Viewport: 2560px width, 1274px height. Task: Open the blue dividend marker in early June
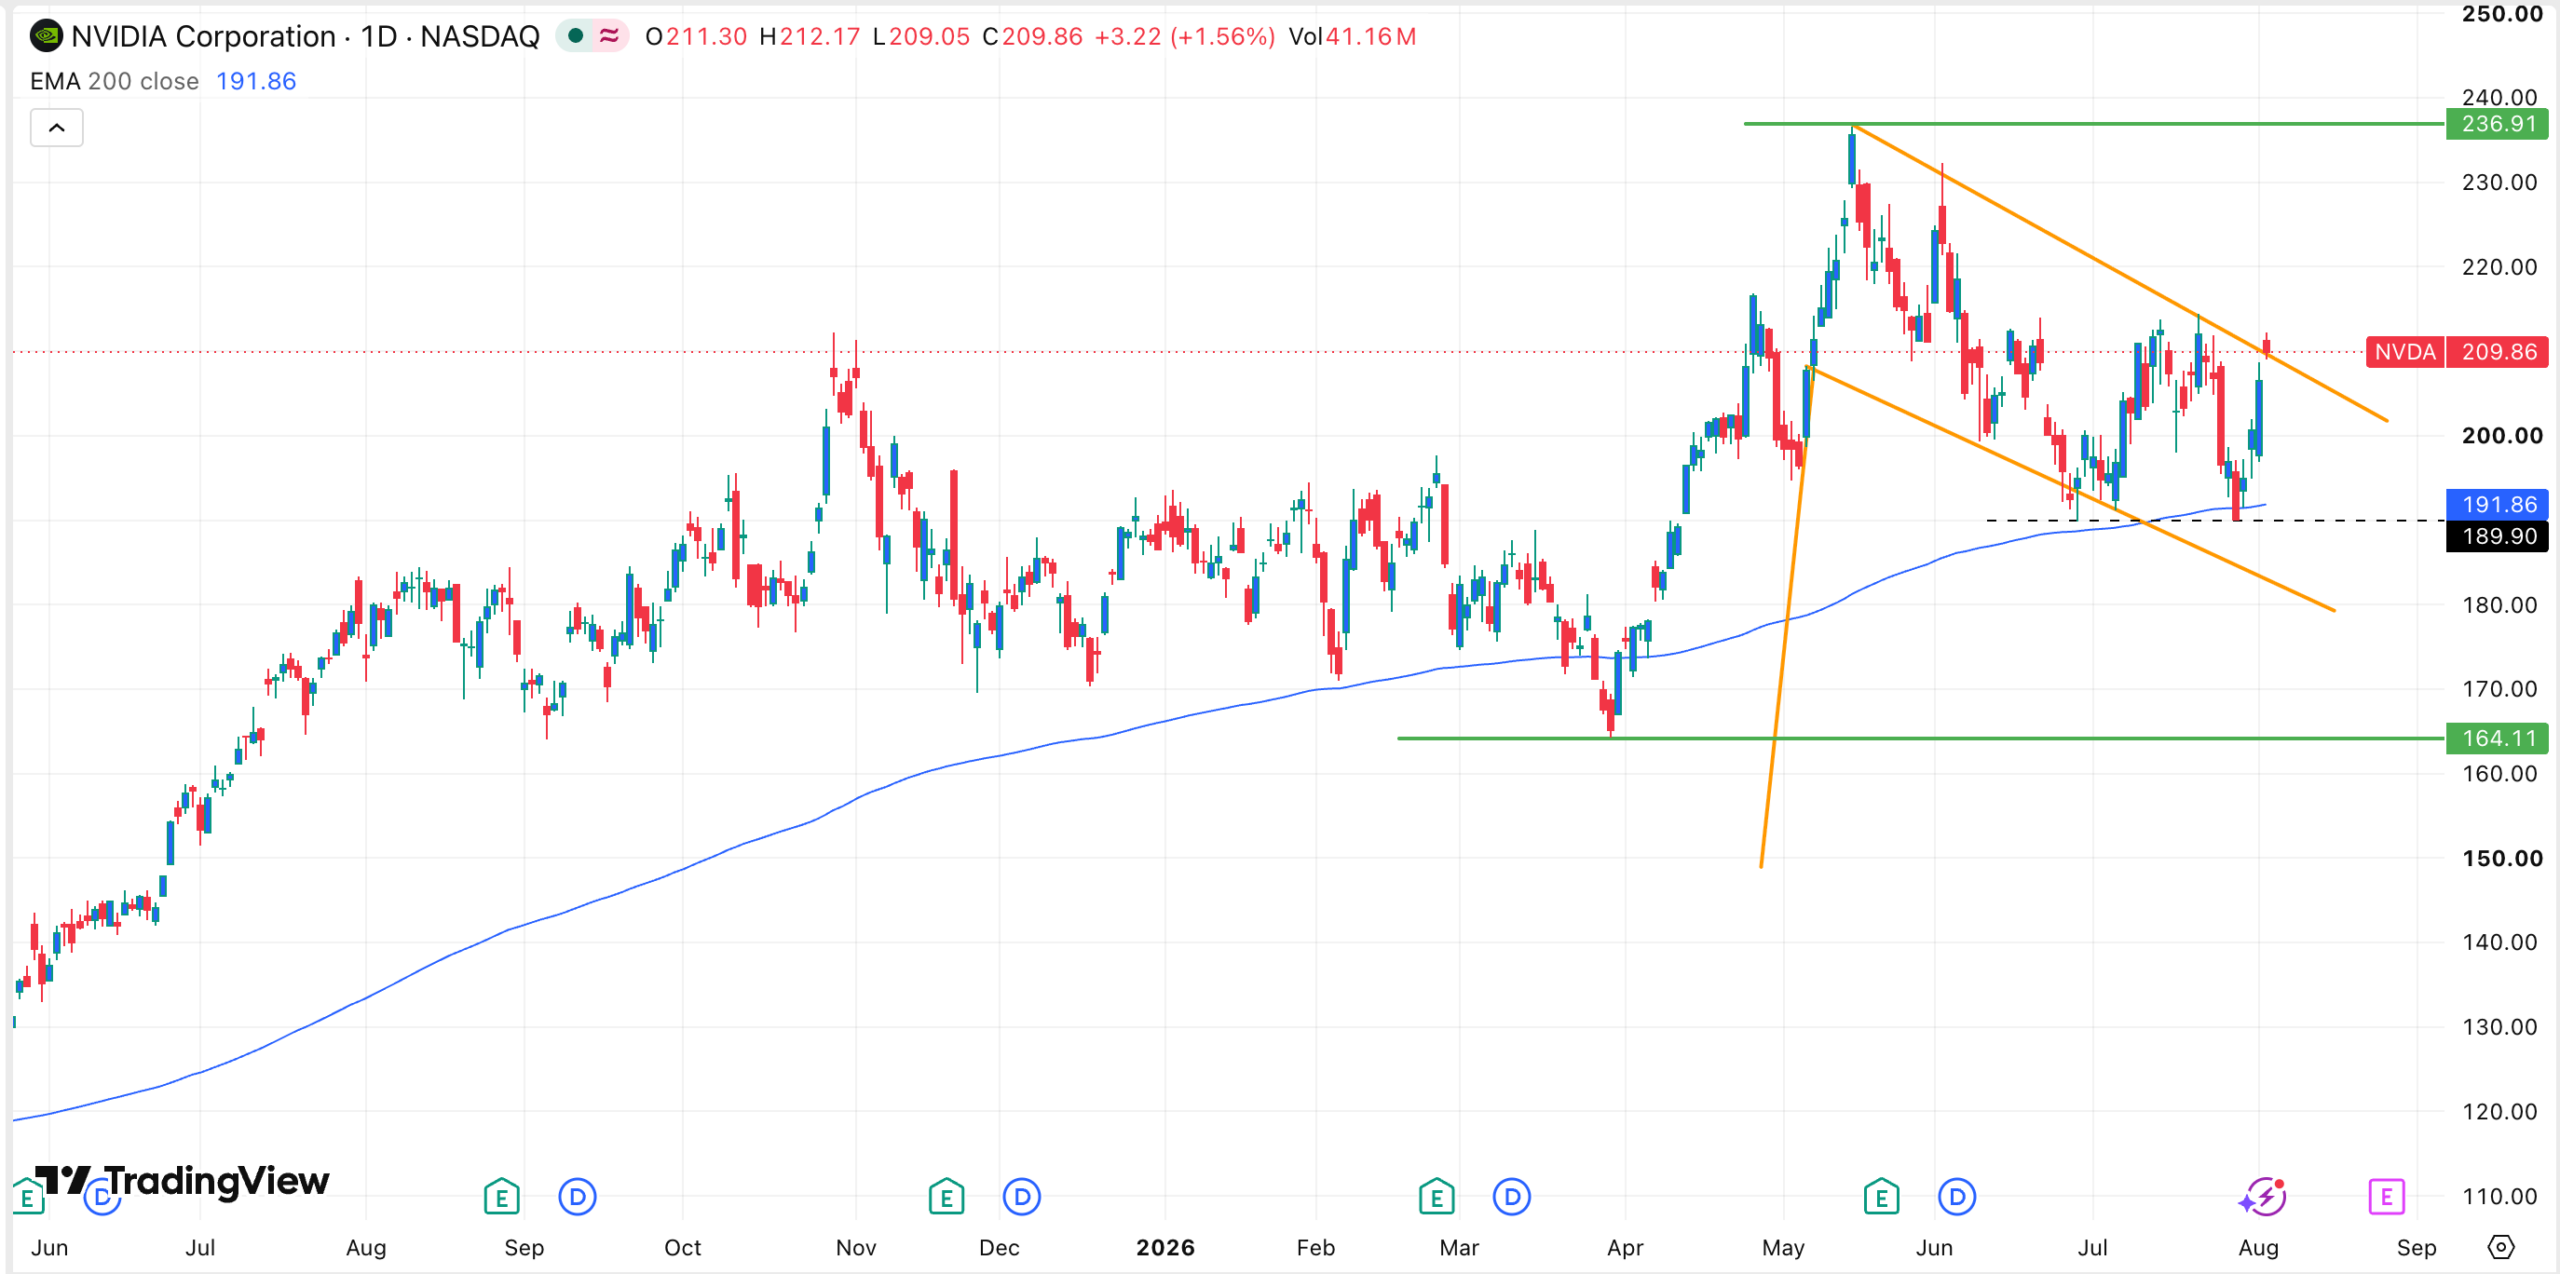point(1957,1196)
